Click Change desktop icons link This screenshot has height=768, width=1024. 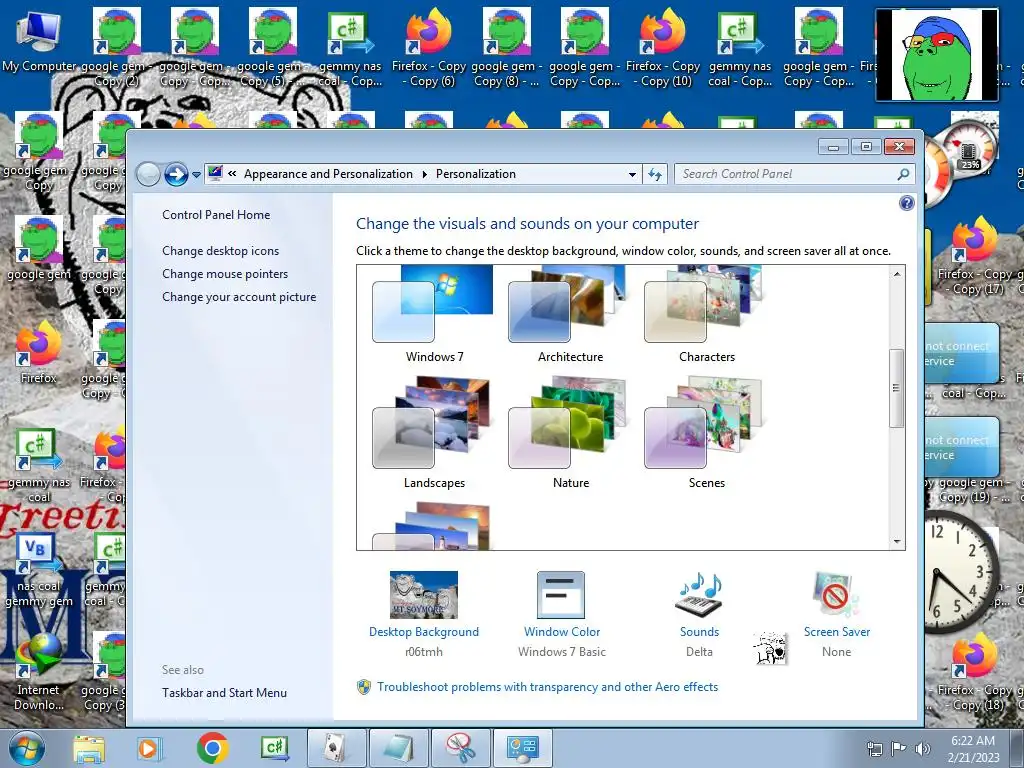(x=221, y=251)
